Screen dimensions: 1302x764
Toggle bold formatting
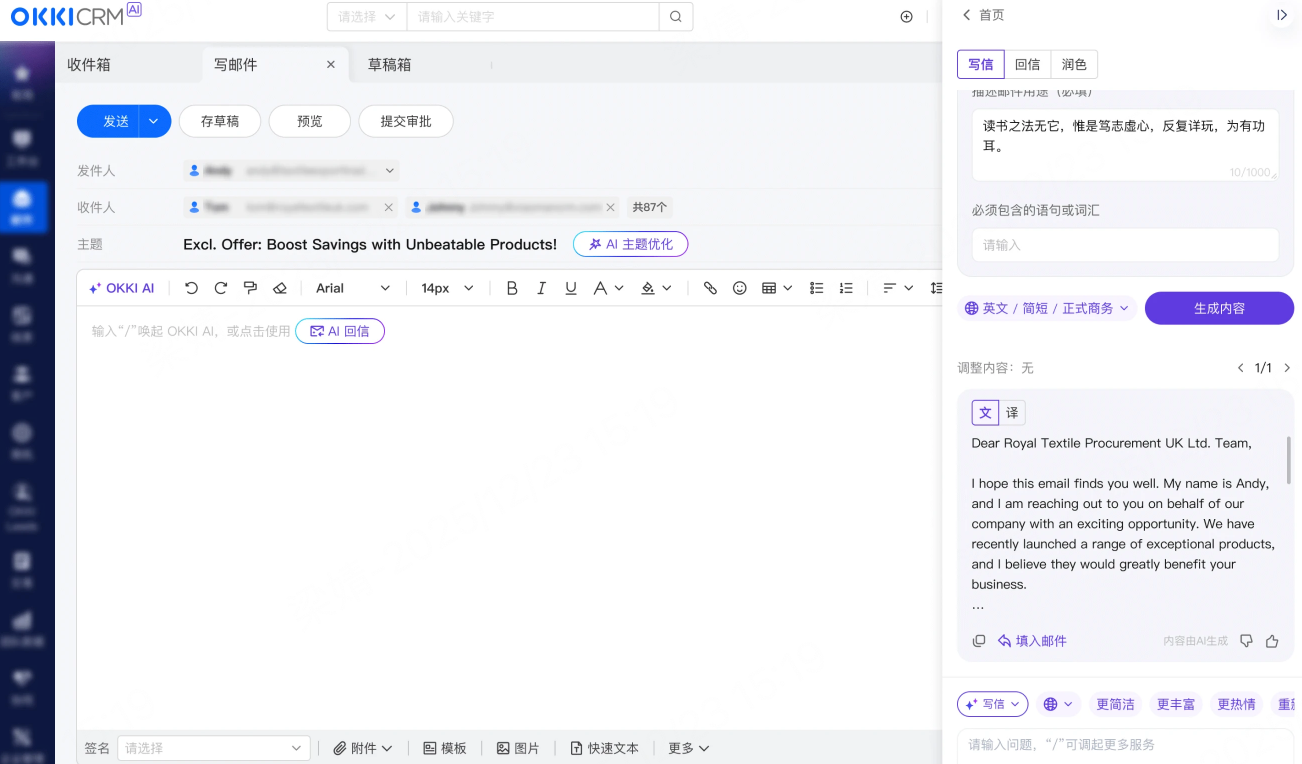tap(512, 288)
